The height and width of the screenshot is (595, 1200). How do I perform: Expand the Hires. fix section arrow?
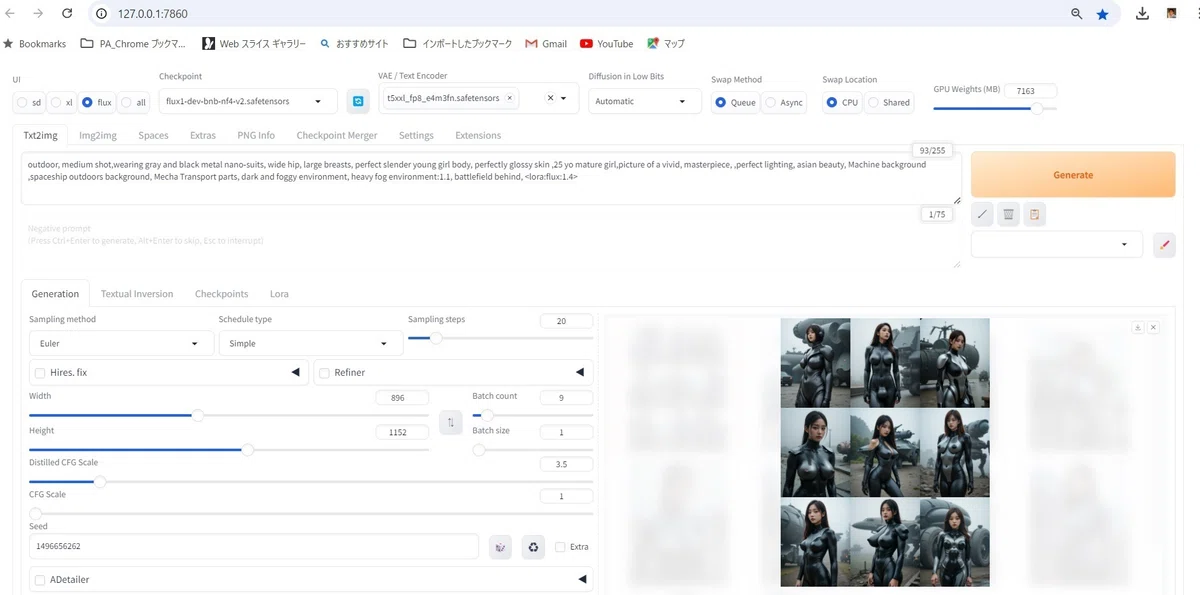[x=296, y=372]
